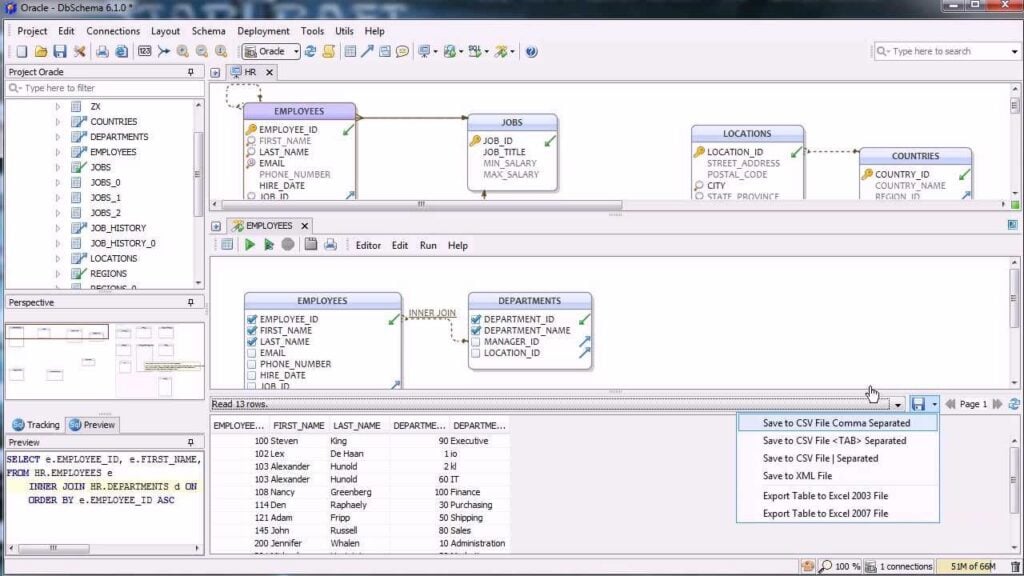The width and height of the screenshot is (1024, 576).
Task: Click the gray stop execution circle
Action: tap(287, 245)
